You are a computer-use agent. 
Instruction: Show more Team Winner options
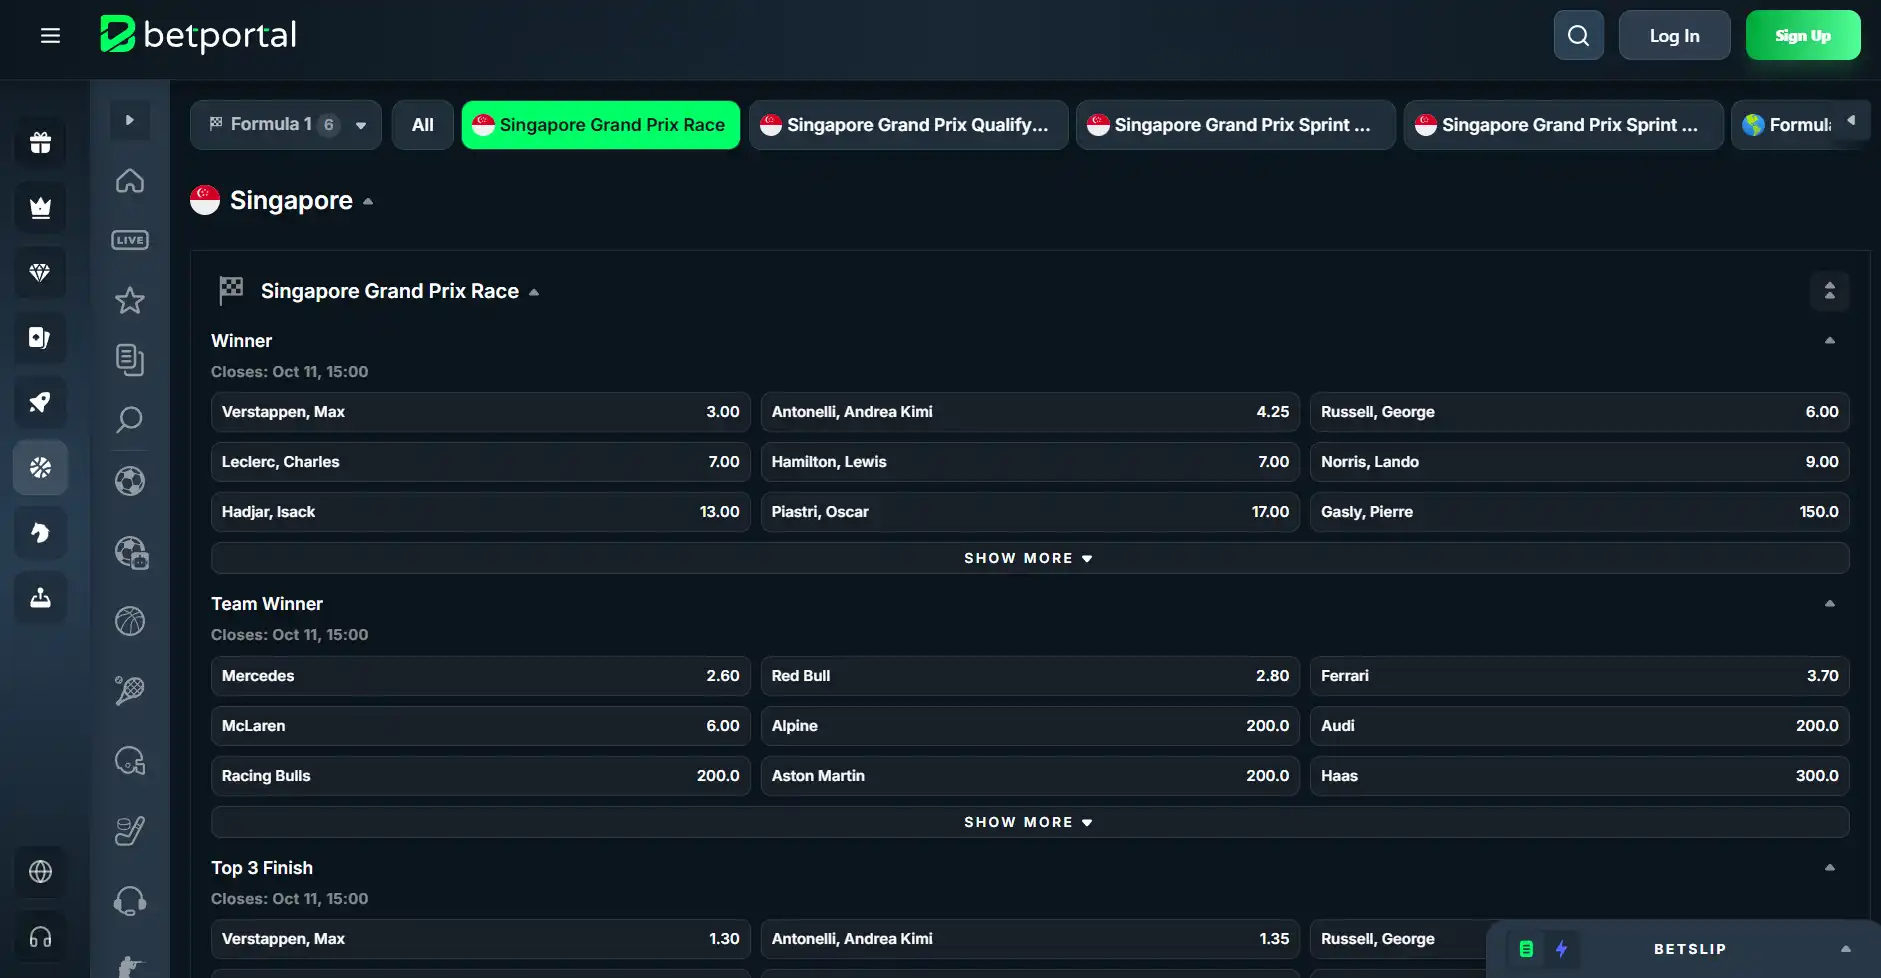[x=1029, y=822]
